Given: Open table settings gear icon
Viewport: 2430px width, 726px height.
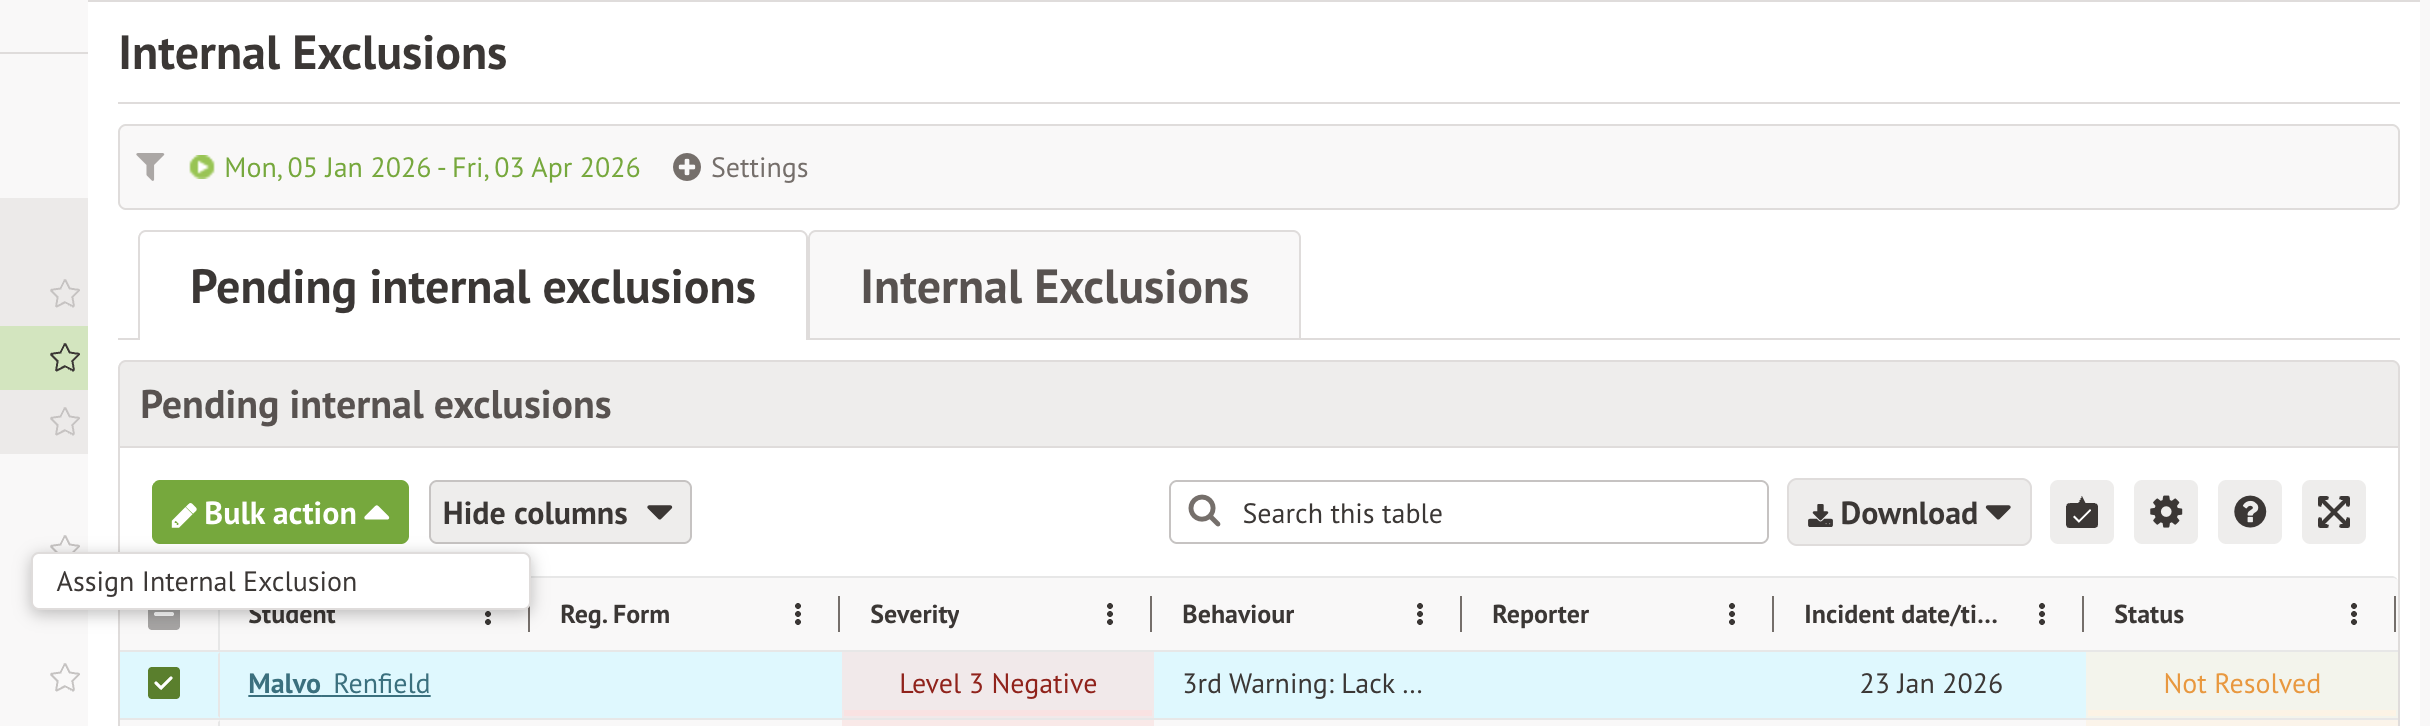Looking at the screenshot, I should [x=2165, y=513].
